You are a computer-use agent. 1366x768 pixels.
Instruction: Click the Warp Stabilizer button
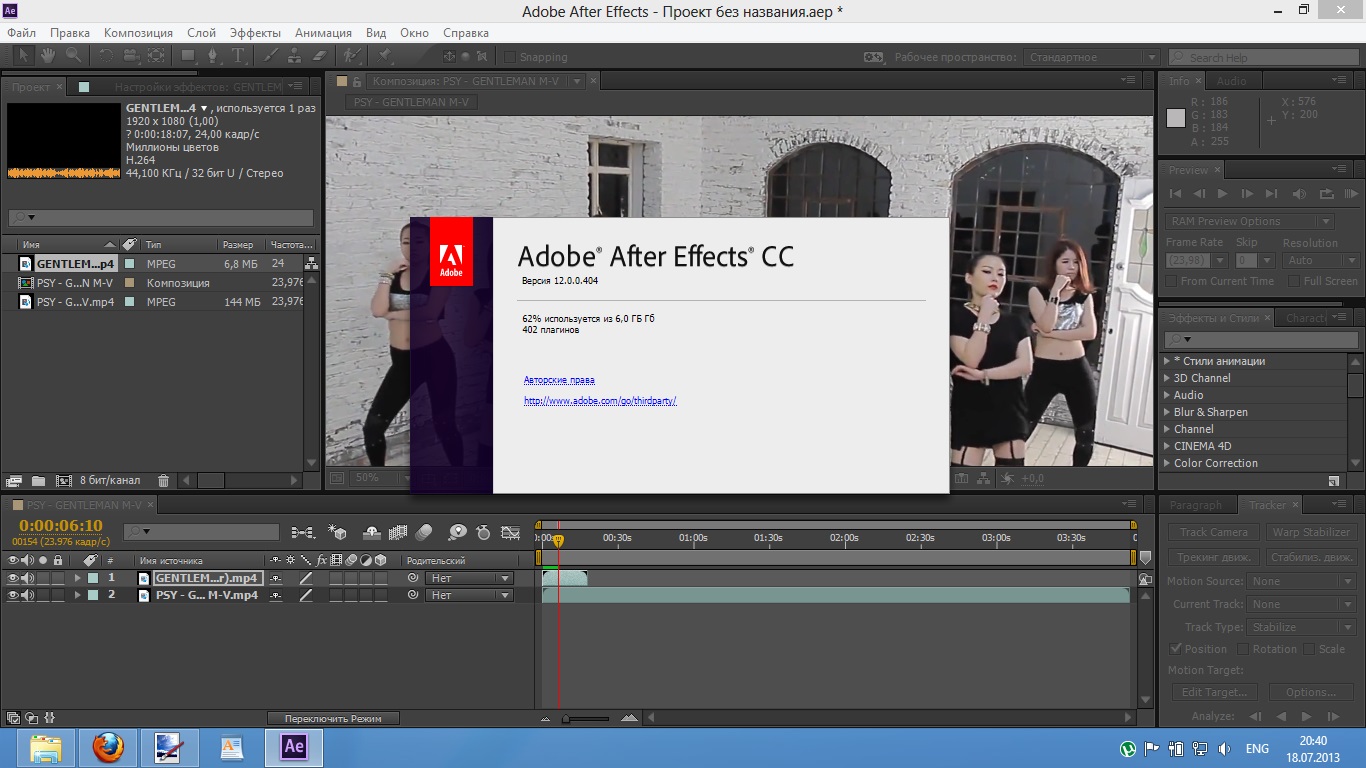pos(1312,532)
